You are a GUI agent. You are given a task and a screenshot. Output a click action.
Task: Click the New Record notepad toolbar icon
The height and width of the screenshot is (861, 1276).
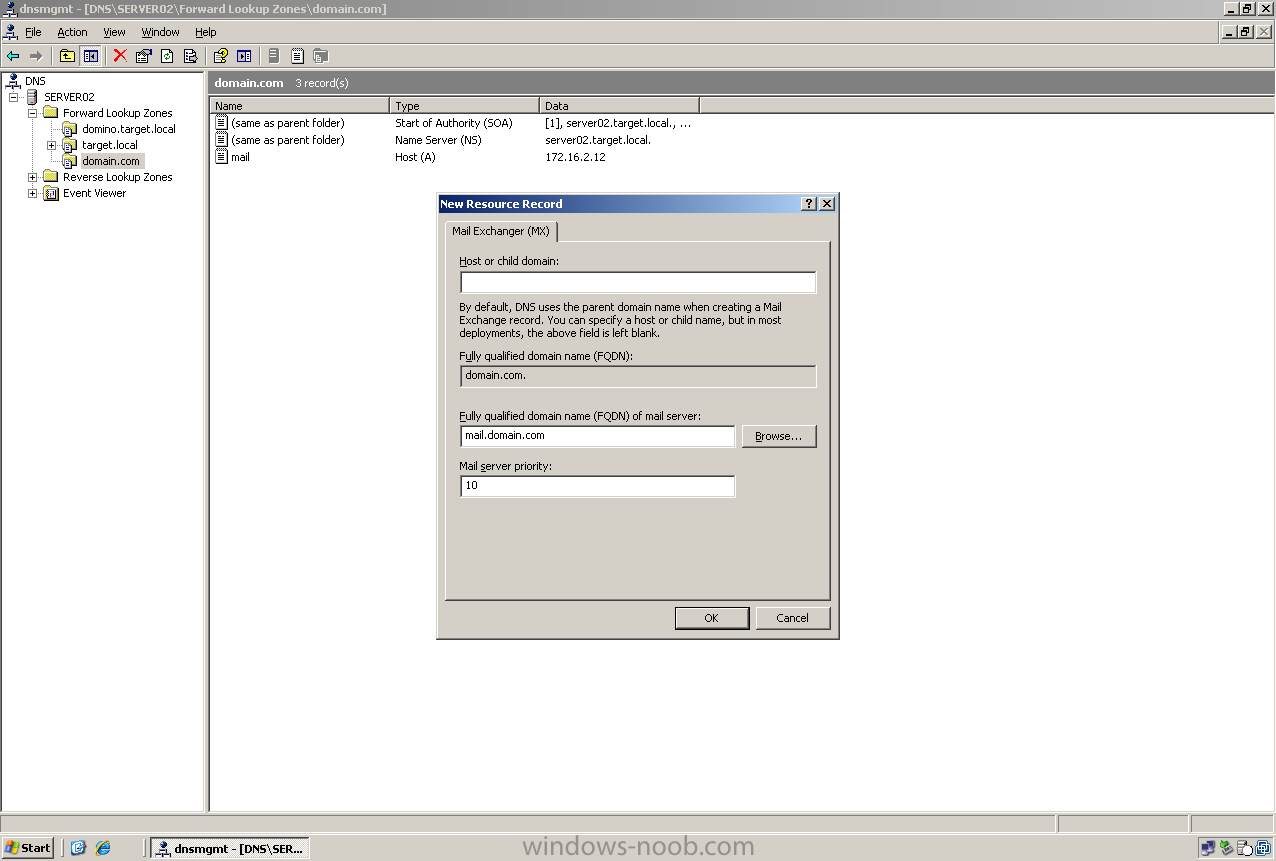[x=298, y=56]
